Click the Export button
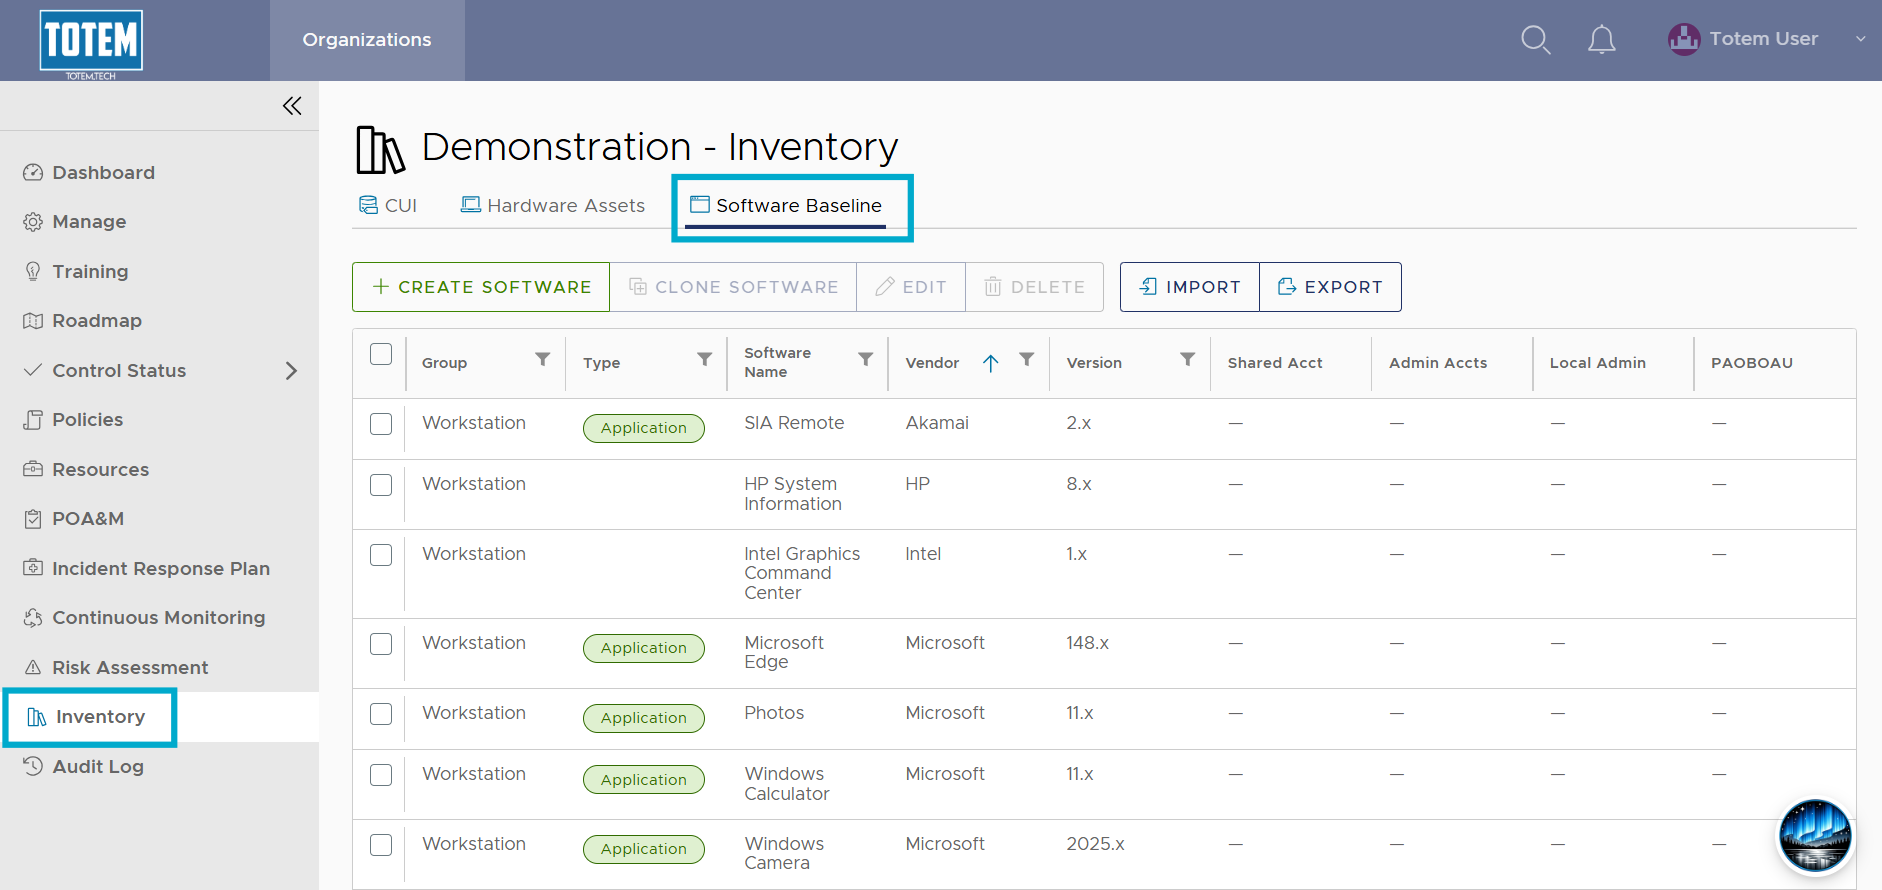This screenshot has width=1882, height=890. (x=1330, y=287)
